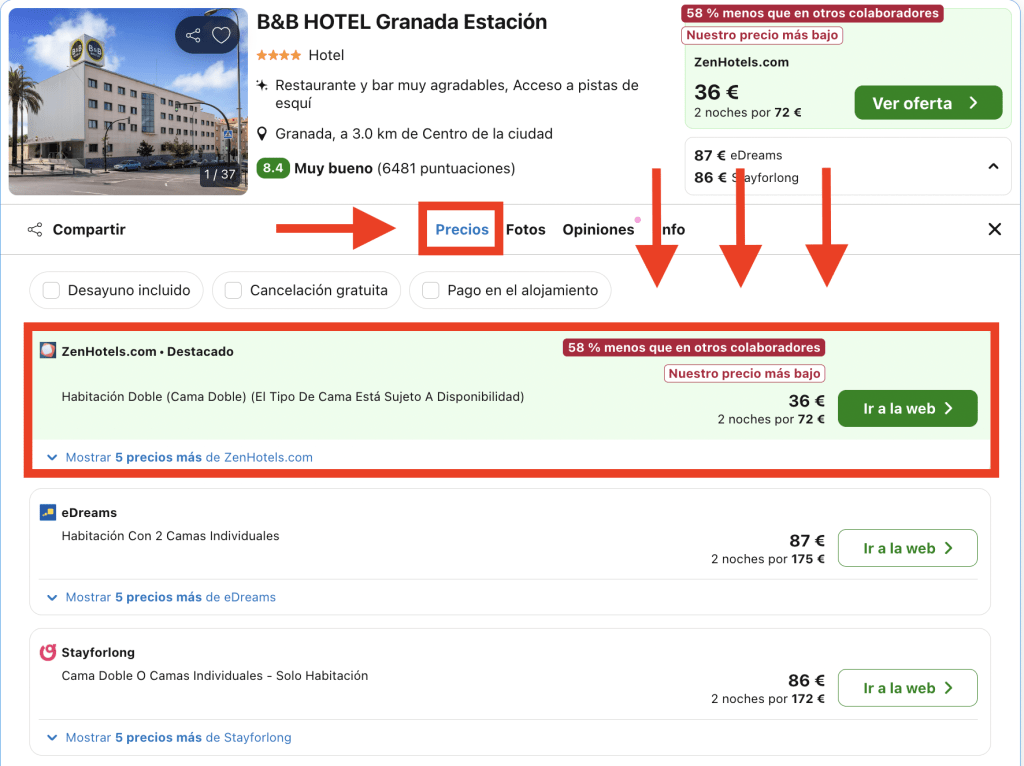Viewport: 1024px width, 766px height.
Task: Open the Opiniones tab
Action: (598, 230)
